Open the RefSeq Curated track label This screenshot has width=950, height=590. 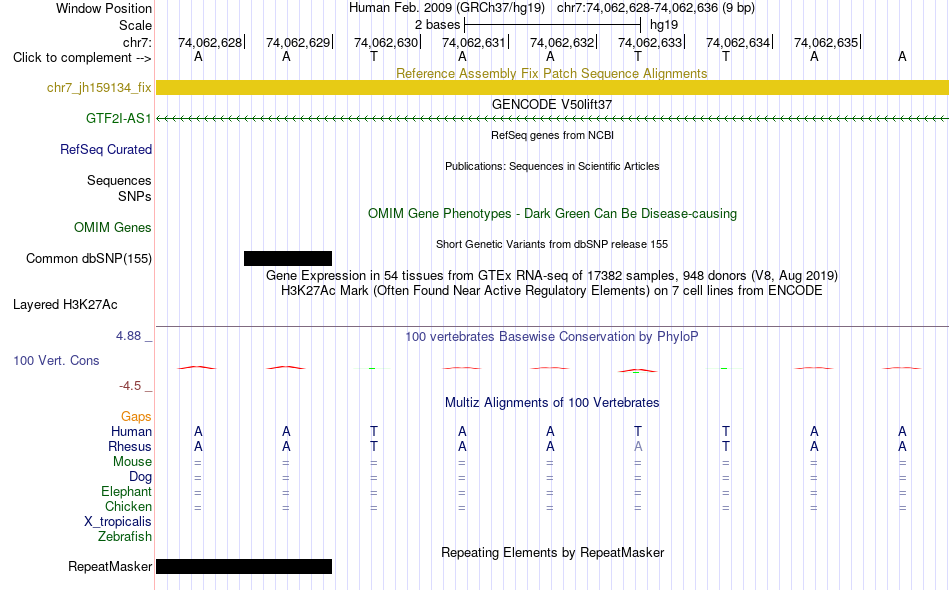pyautogui.click(x=106, y=150)
